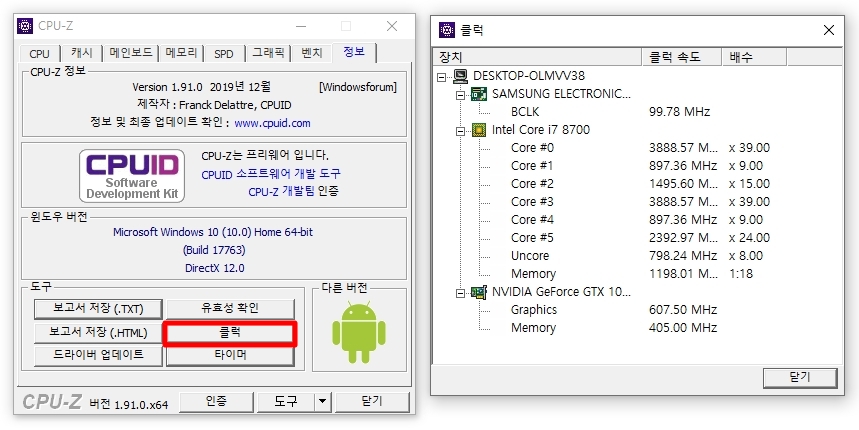This screenshot has width=859, height=430.
Task: Select the Core #5 row
Action: point(532,238)
